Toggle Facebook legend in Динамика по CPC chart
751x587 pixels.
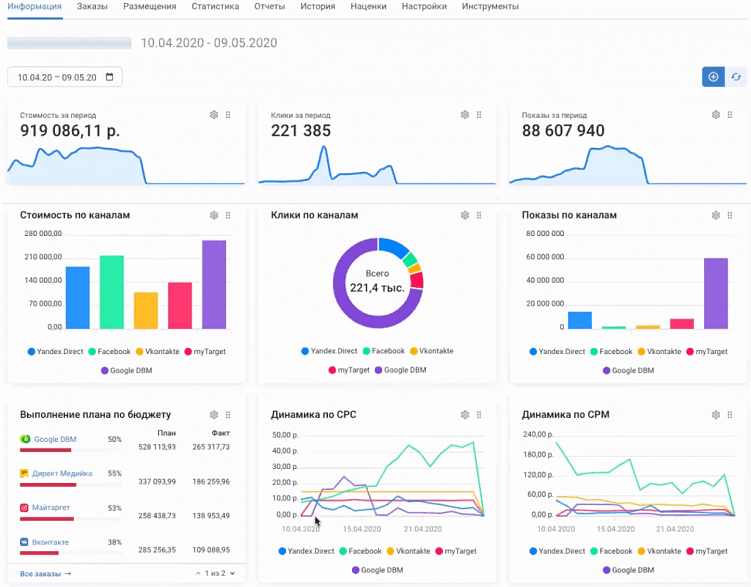(360, 551)
